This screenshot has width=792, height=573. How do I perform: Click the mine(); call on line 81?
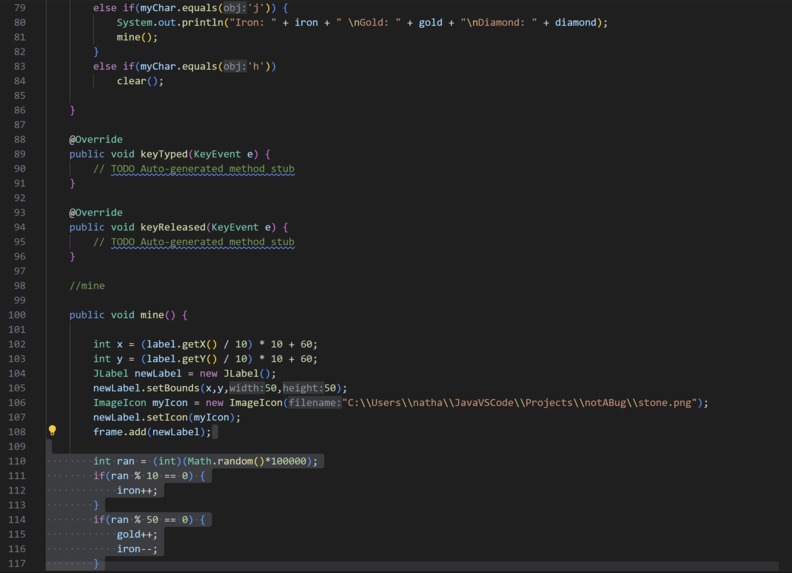tap(137, 37)
